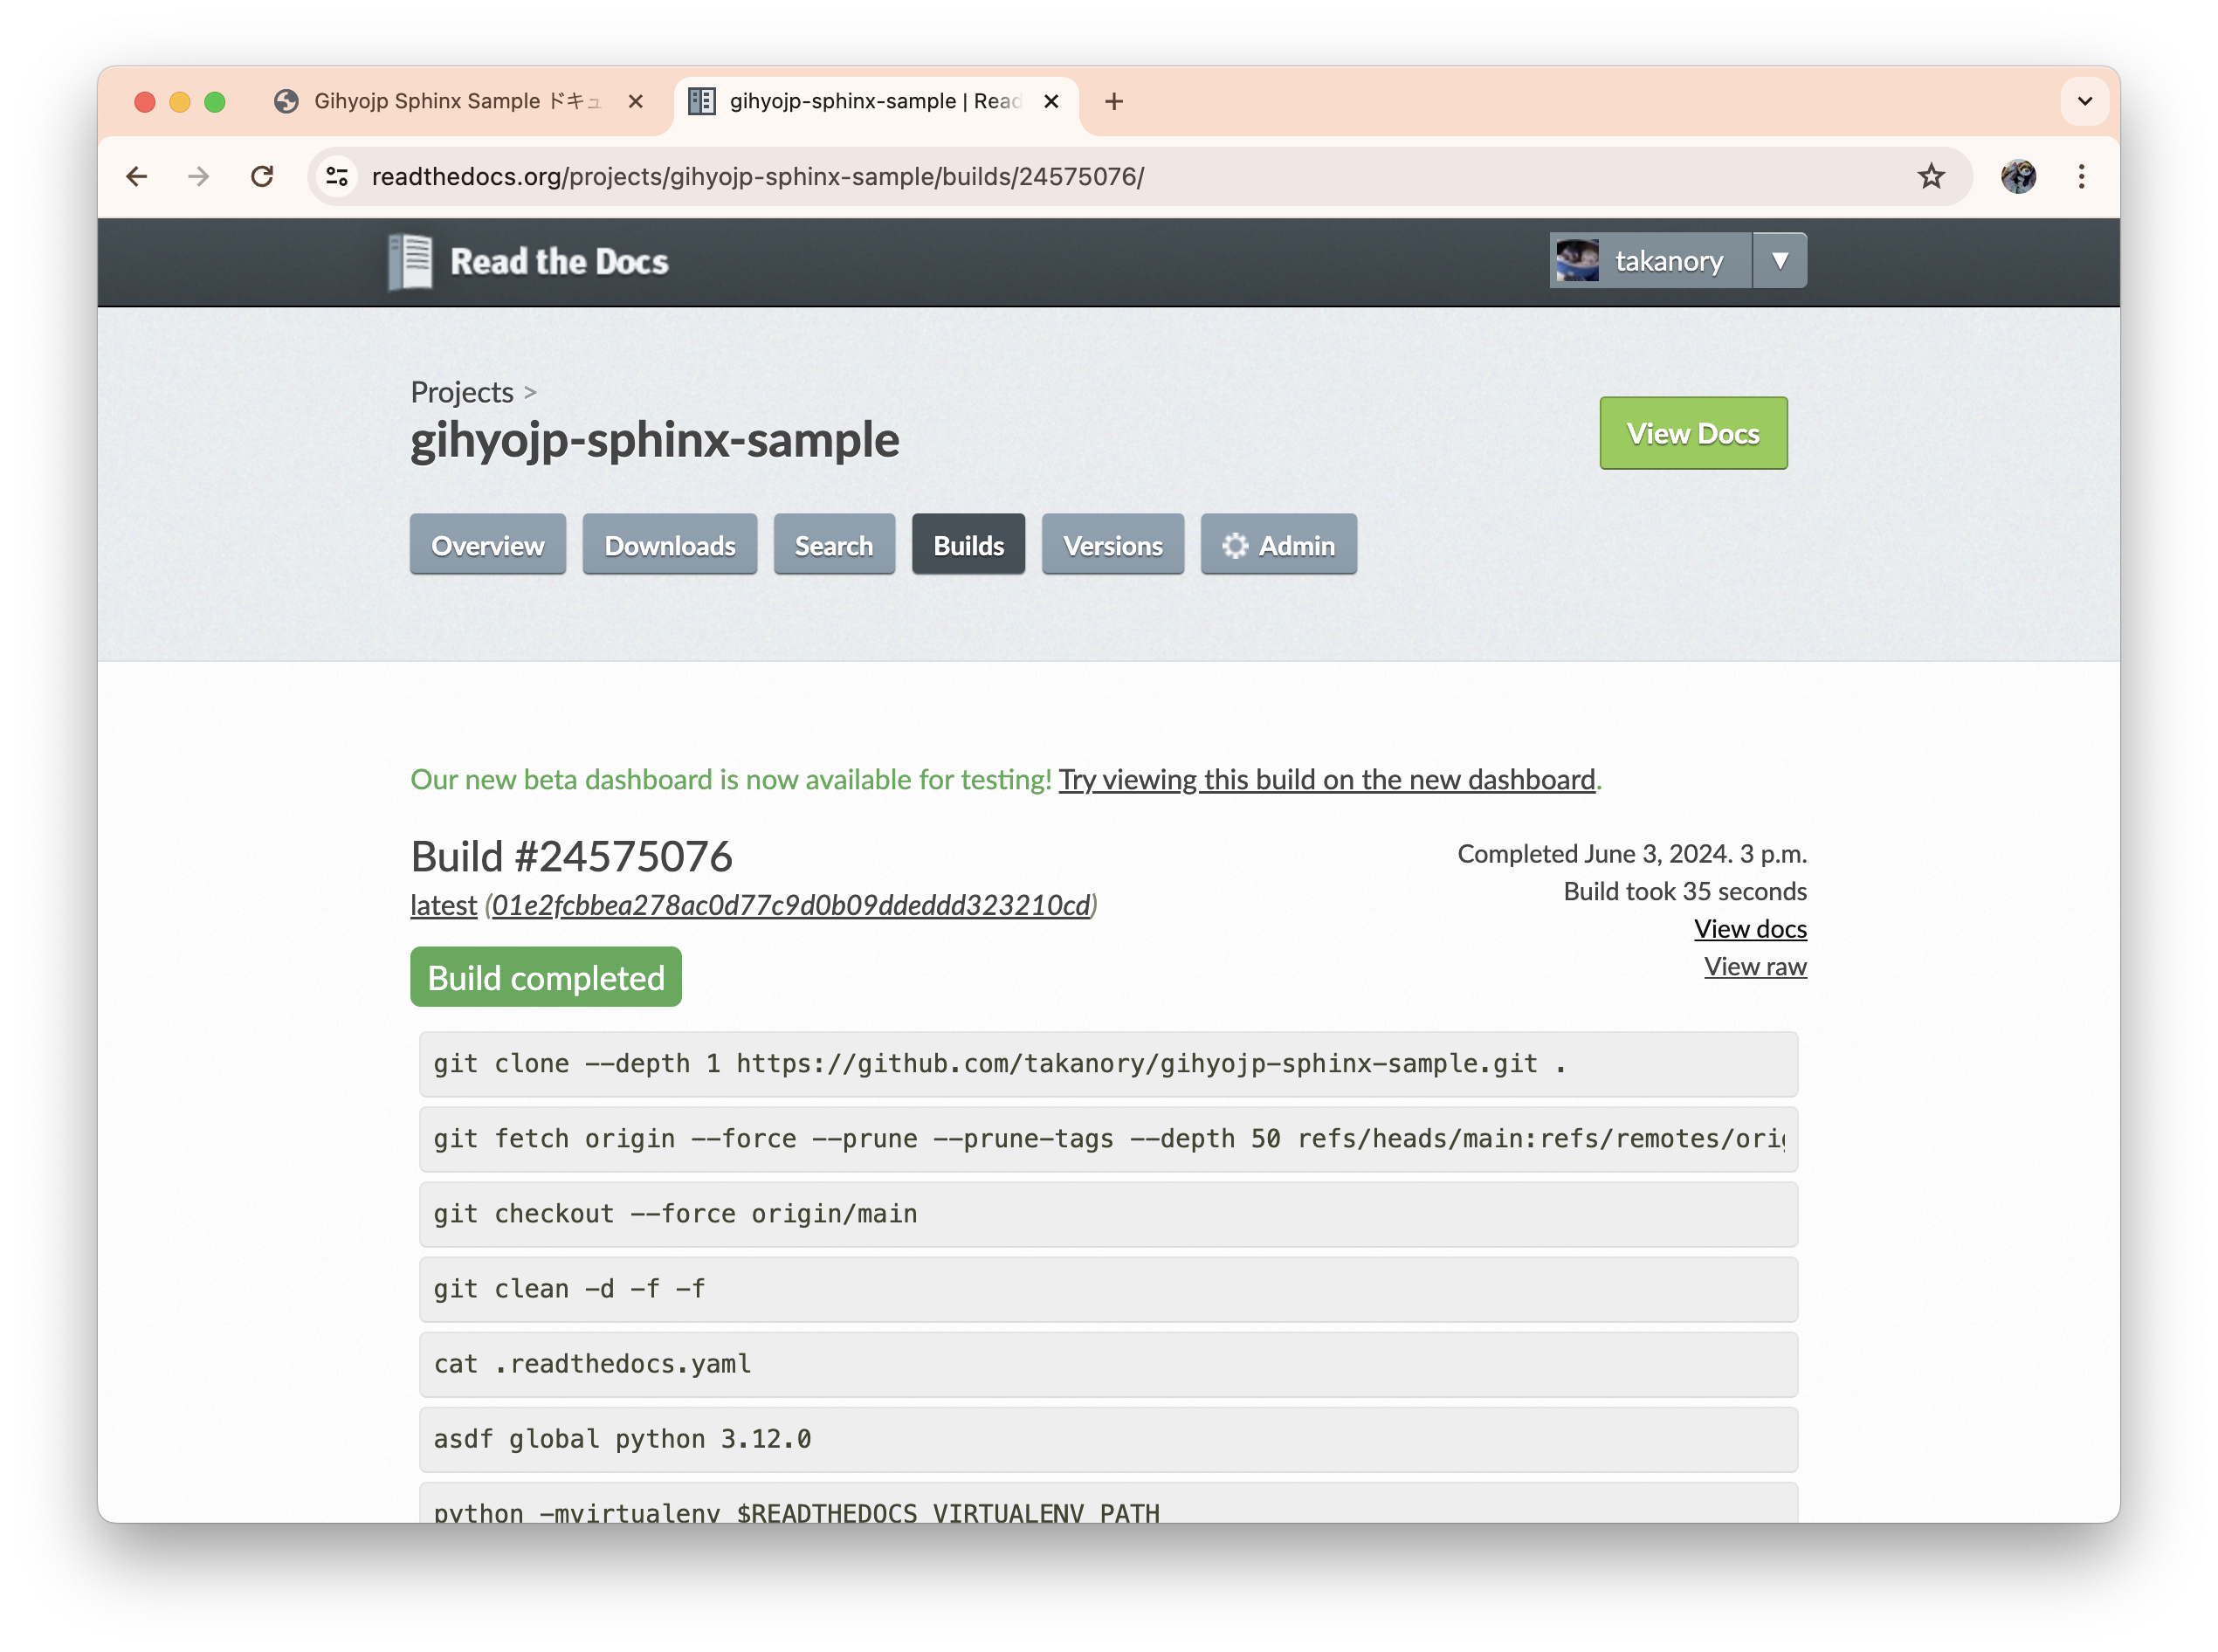This screenshot has height=1652, width=2218.
Task: Click Chrome profile avatar icon
Action: coord(2018,177)
